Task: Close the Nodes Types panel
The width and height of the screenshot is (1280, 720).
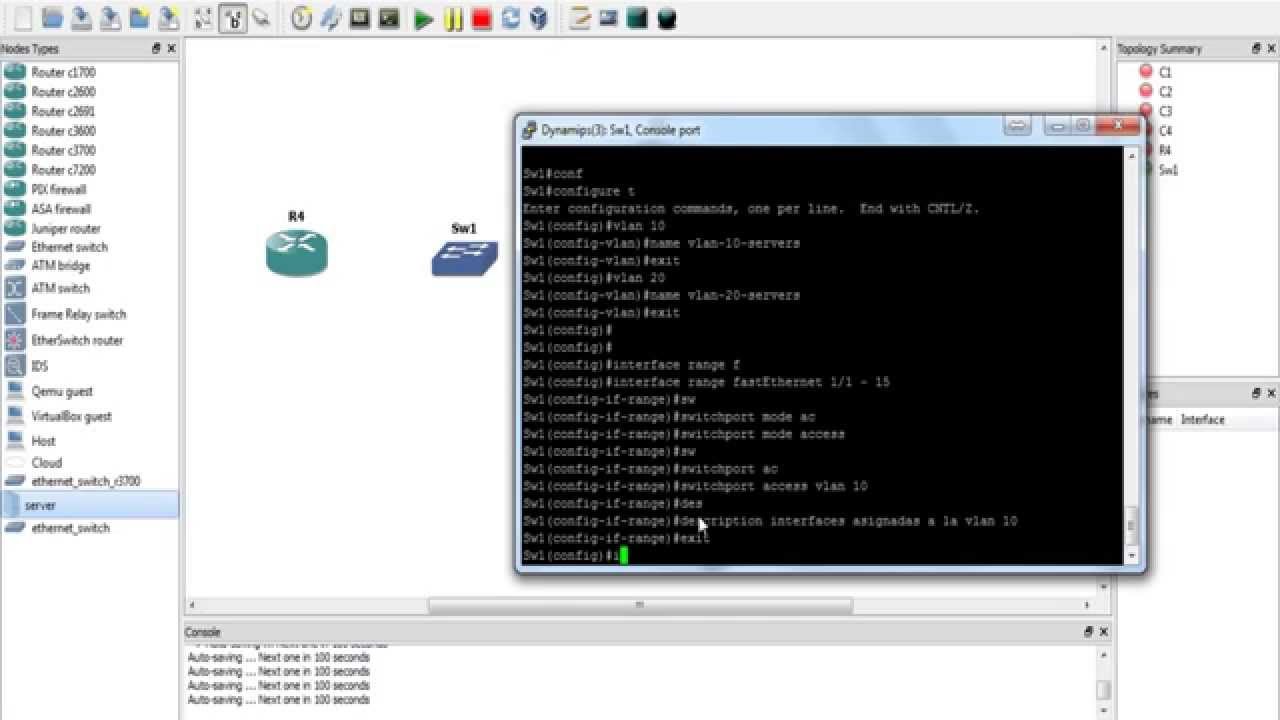Action: pyautogui.click(x=171, y=48)
